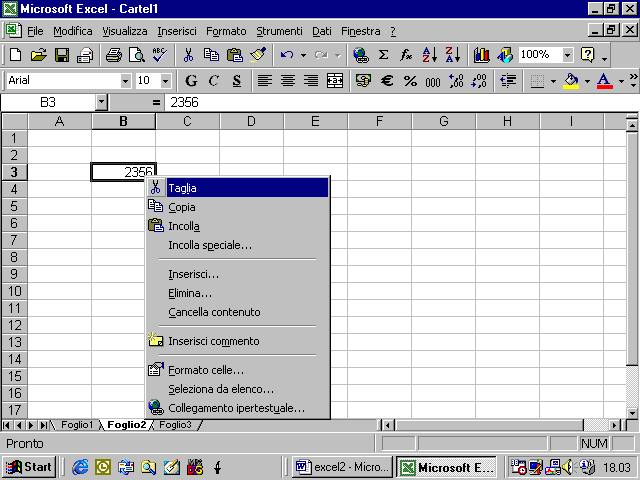
Task: Choose Copia in the context menu
Action: [x=238, y=207]
